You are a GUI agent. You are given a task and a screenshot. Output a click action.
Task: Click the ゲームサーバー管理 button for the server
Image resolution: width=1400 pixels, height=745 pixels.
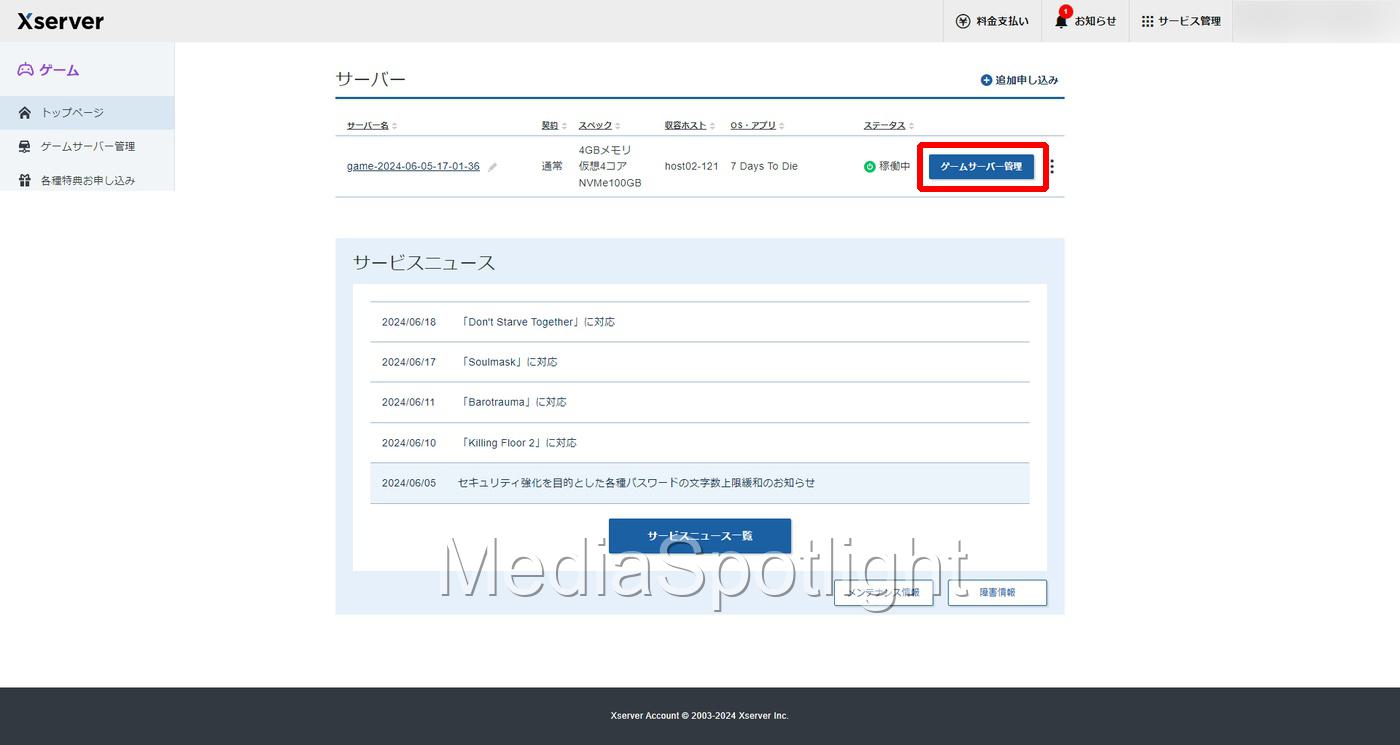pos(982,166)
